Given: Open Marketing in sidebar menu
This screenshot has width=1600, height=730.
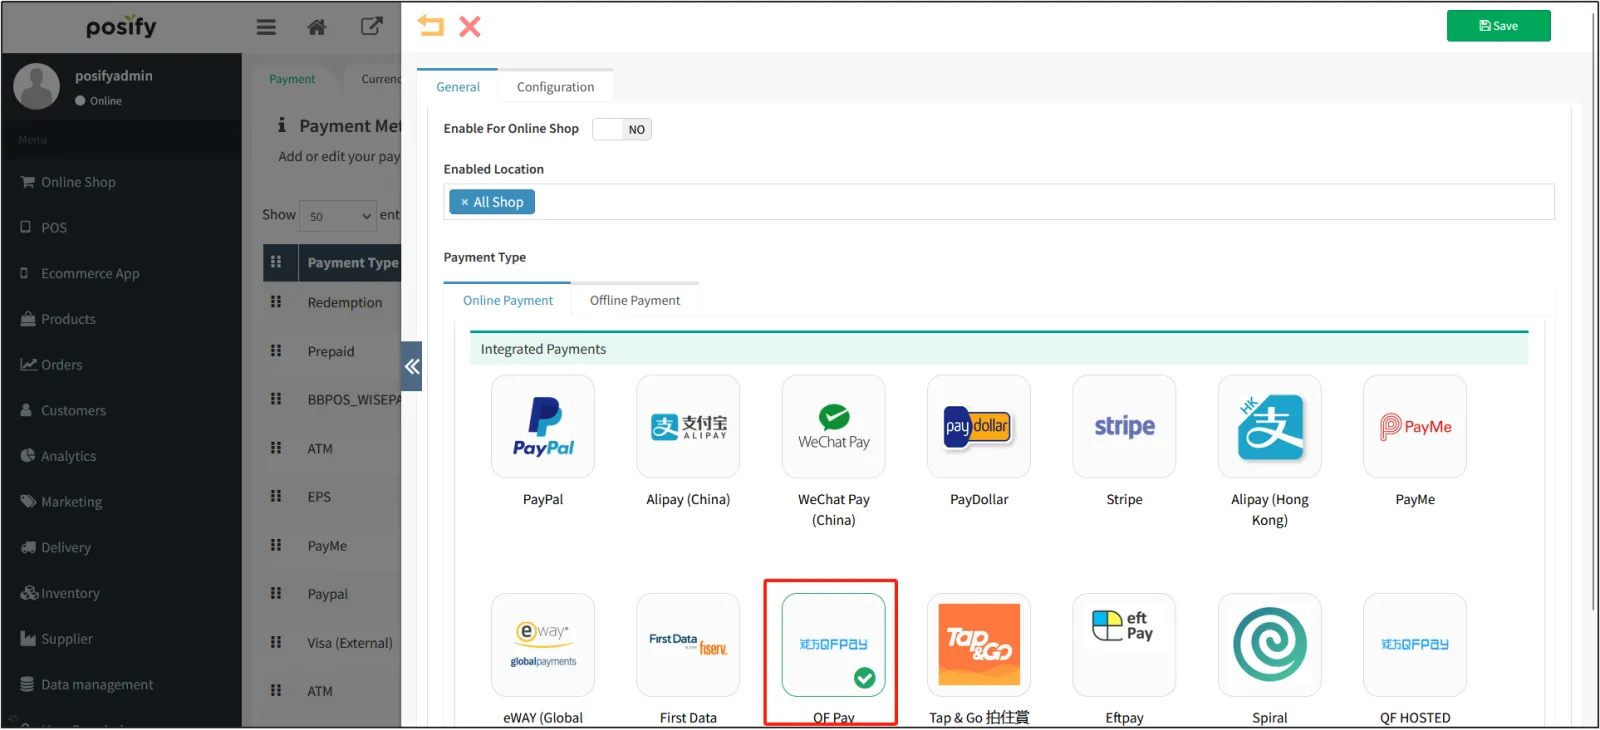Looking at the screenshot, I should click(121, 502).
